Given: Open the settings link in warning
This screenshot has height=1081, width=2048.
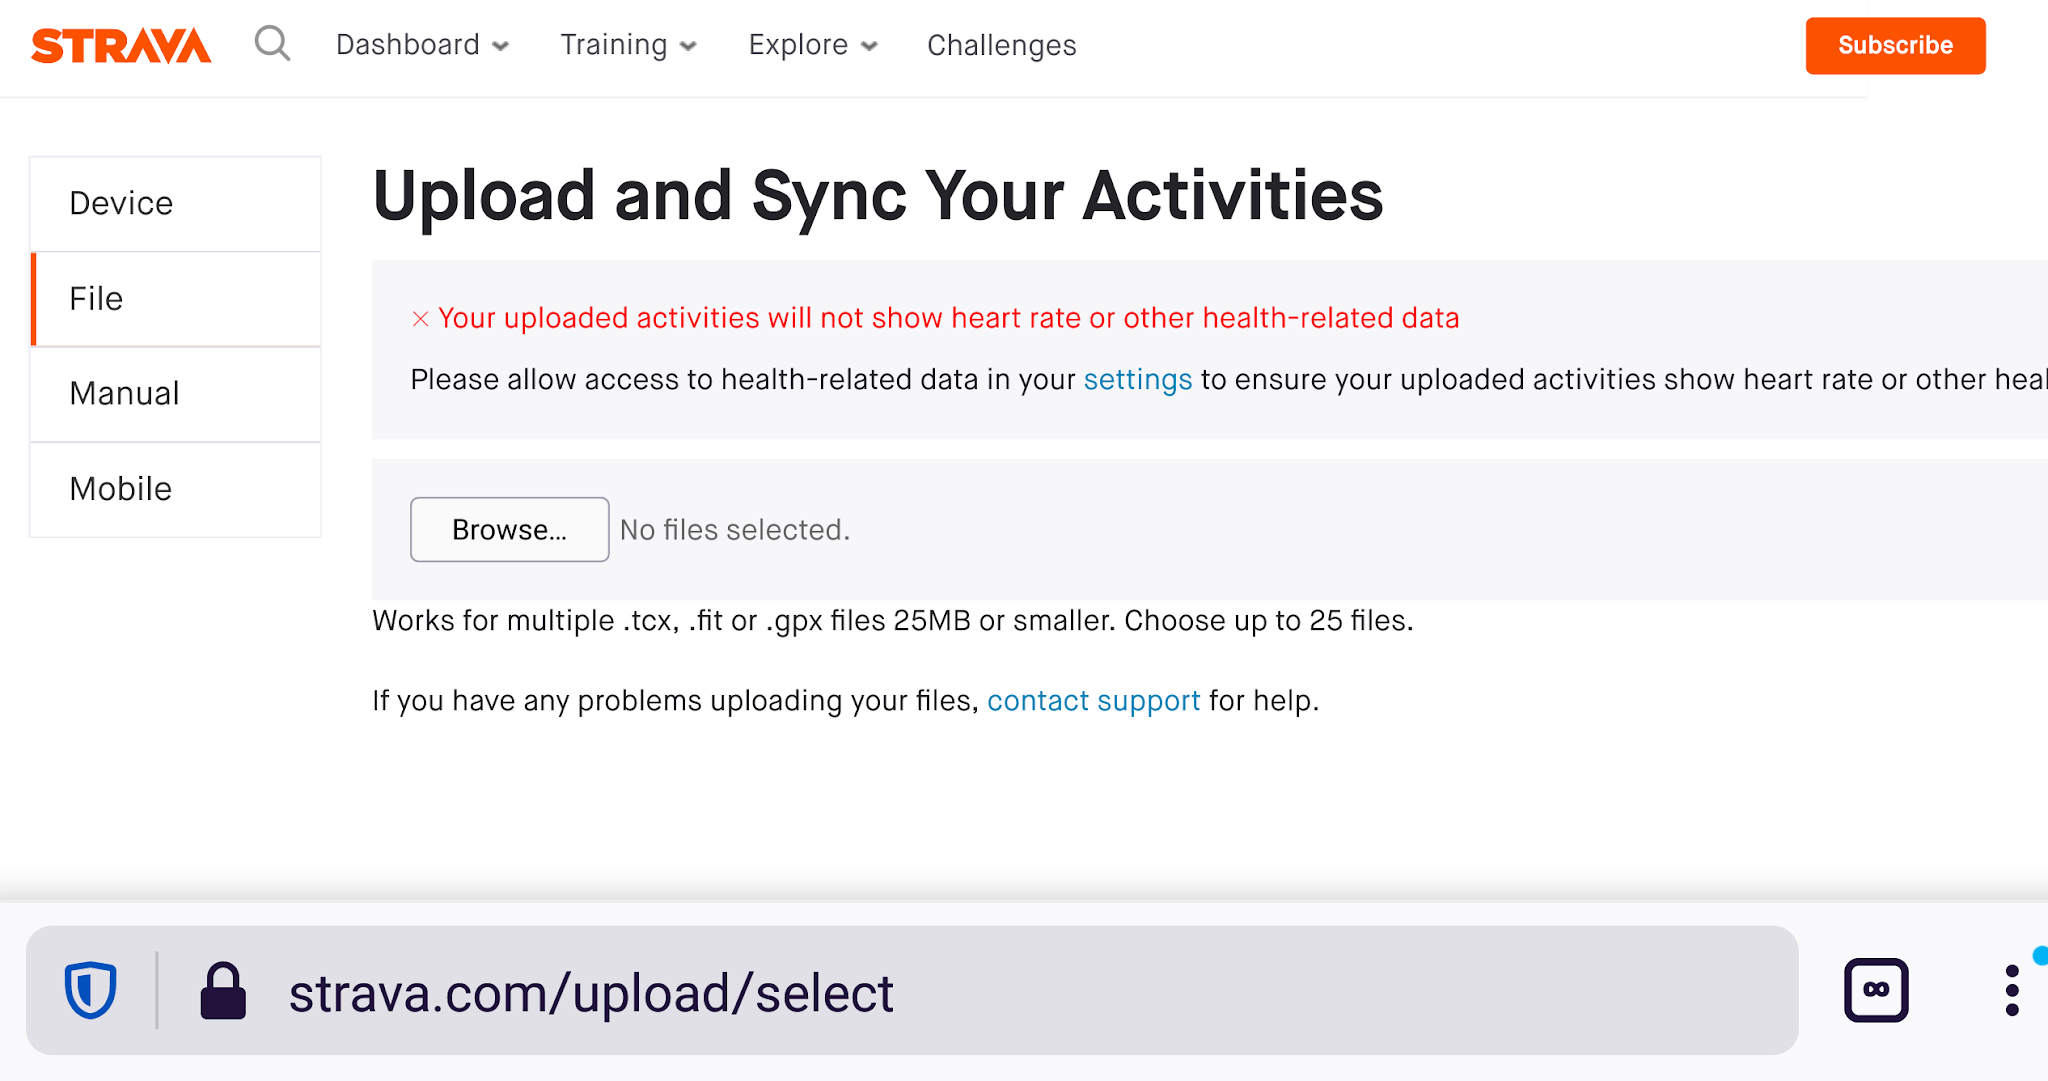Looking at the screenshot, I should click(x=1137, y=380).
